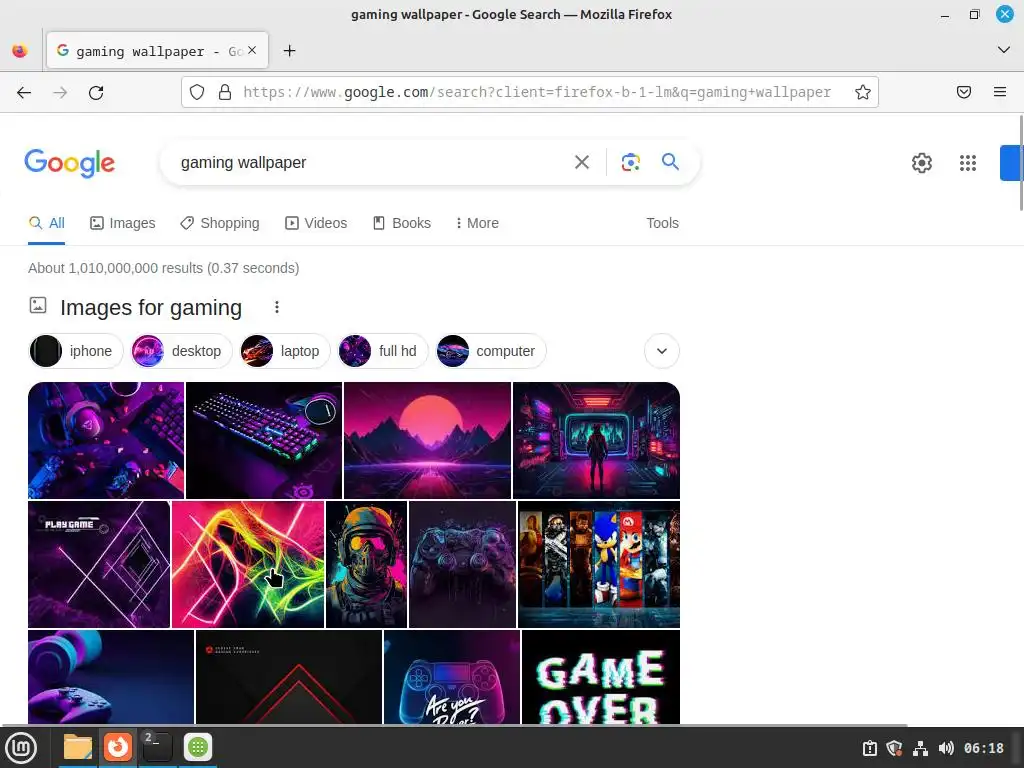Expand the More search categories menu
The height and width of the screenshot is (768, 1024).
tap(477, 223)
